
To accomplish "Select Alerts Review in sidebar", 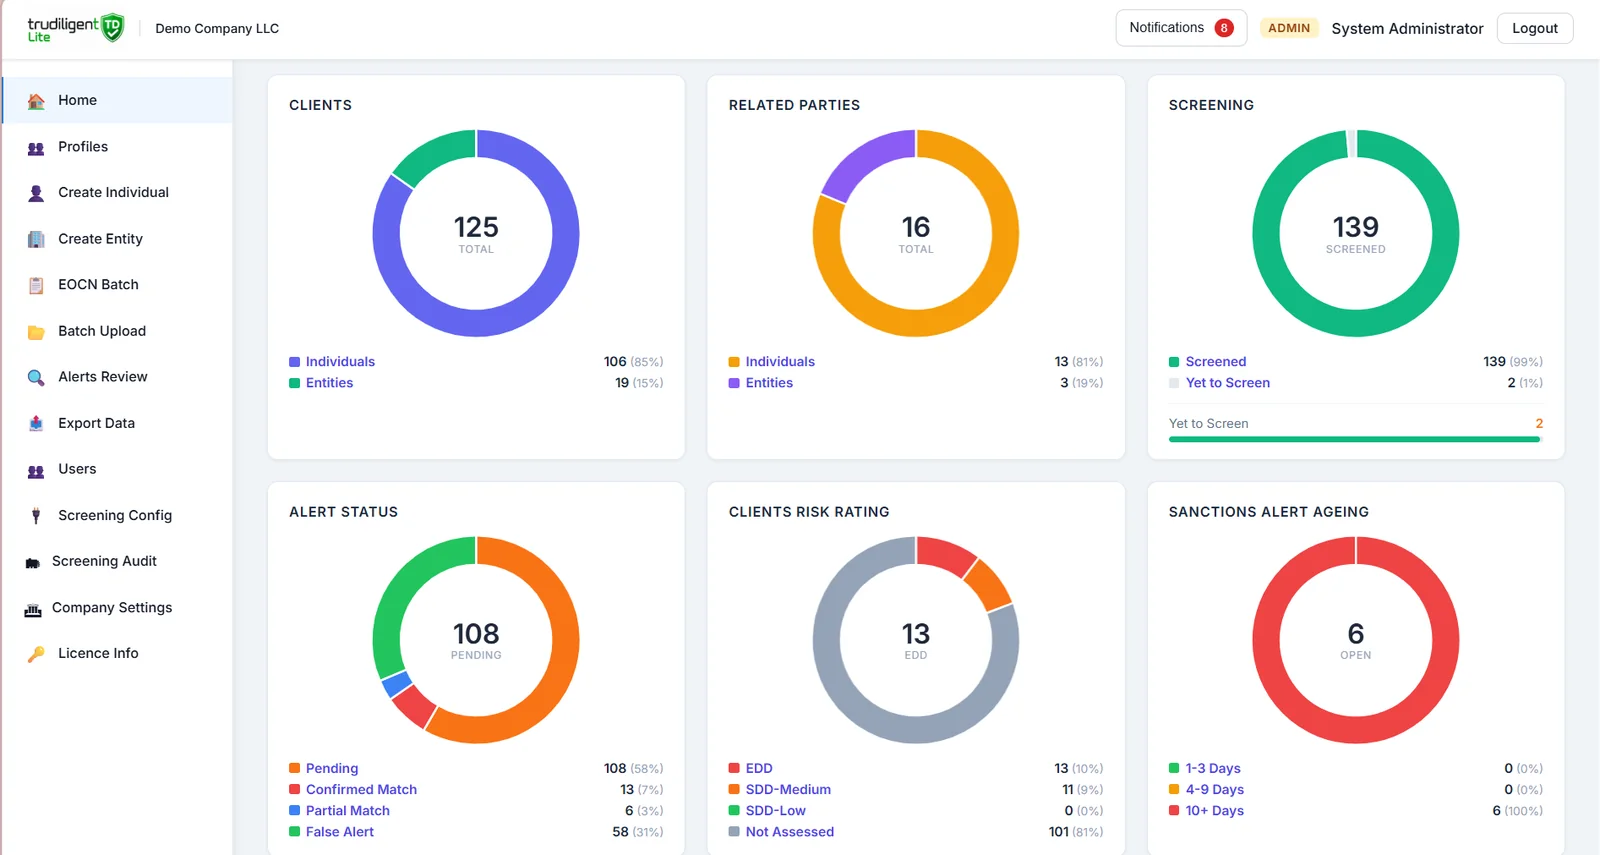I will point(118,377).
